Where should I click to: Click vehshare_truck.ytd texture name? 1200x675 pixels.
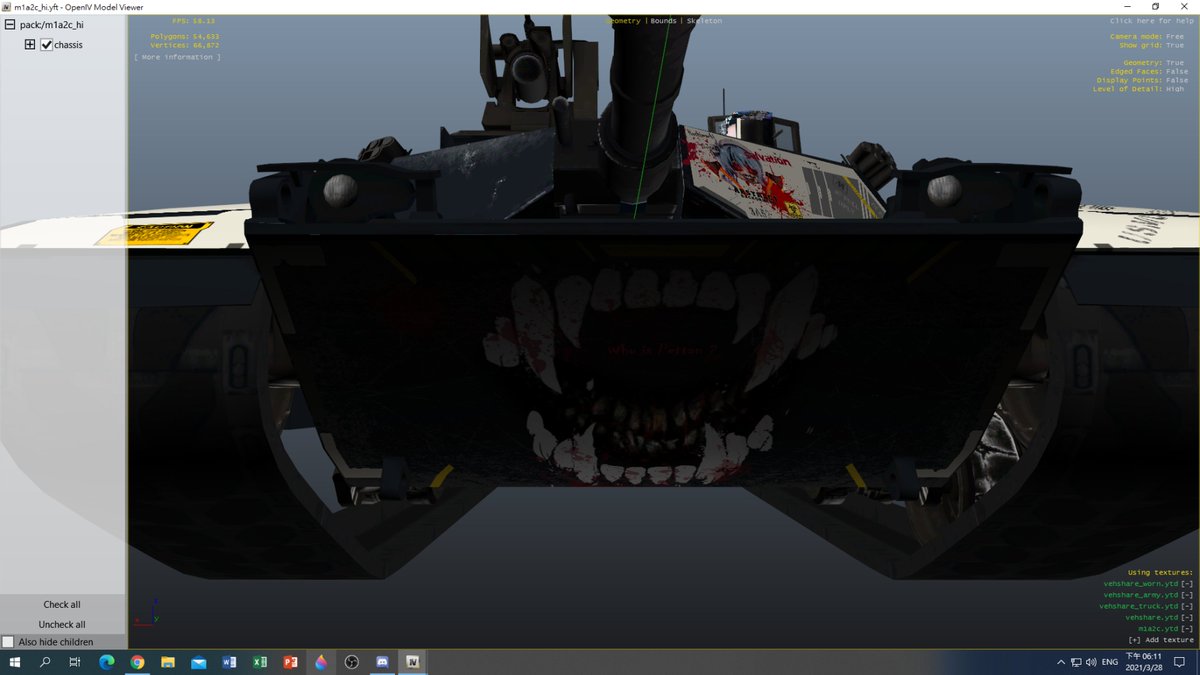coord(1139,606)
